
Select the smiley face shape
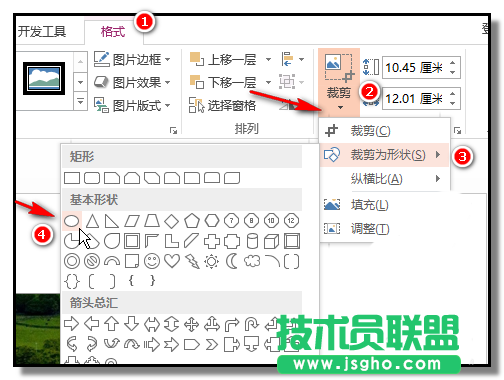click(x=152, y=261)
